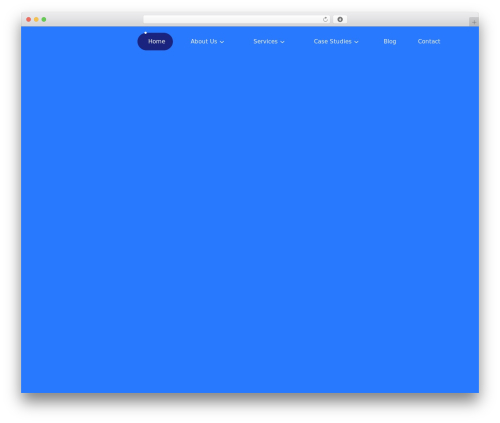Go to the Contact page
This screenshot has height=423, width=500.
(429, 41)
